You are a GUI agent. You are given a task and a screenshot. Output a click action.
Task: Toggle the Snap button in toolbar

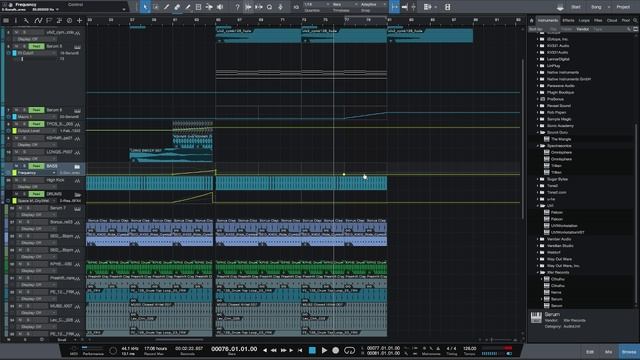pos(395,7)
